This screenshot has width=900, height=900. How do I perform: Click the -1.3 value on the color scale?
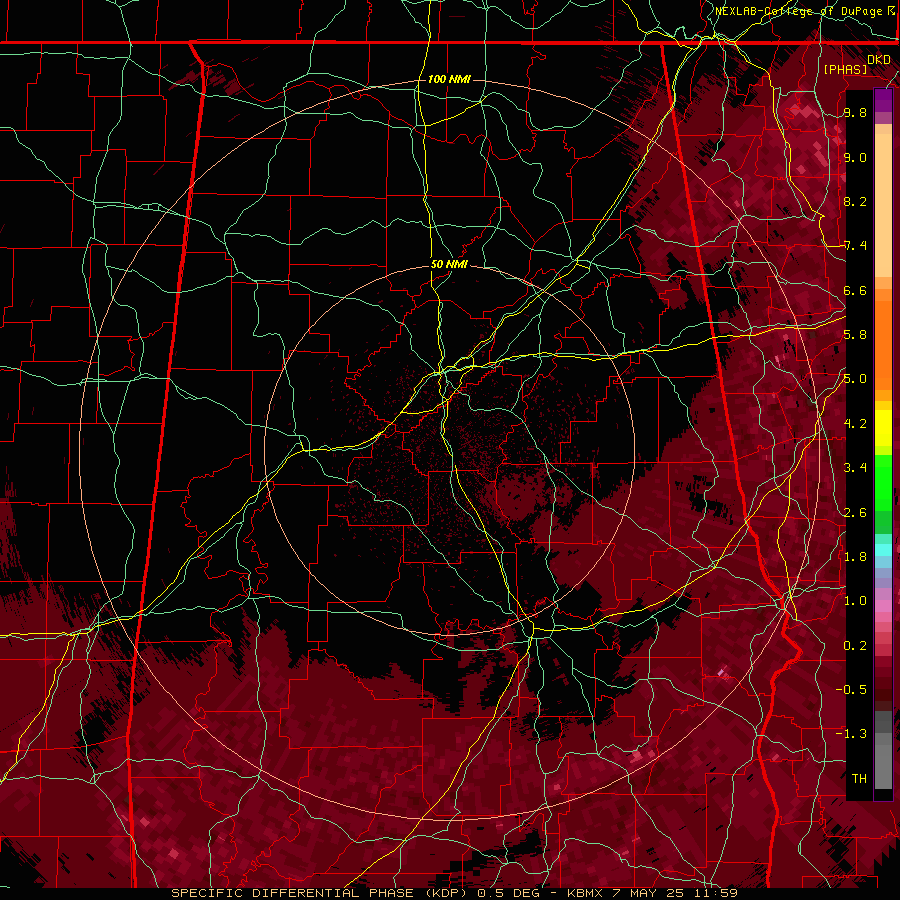pyautogui.click(x=851, y=734)
